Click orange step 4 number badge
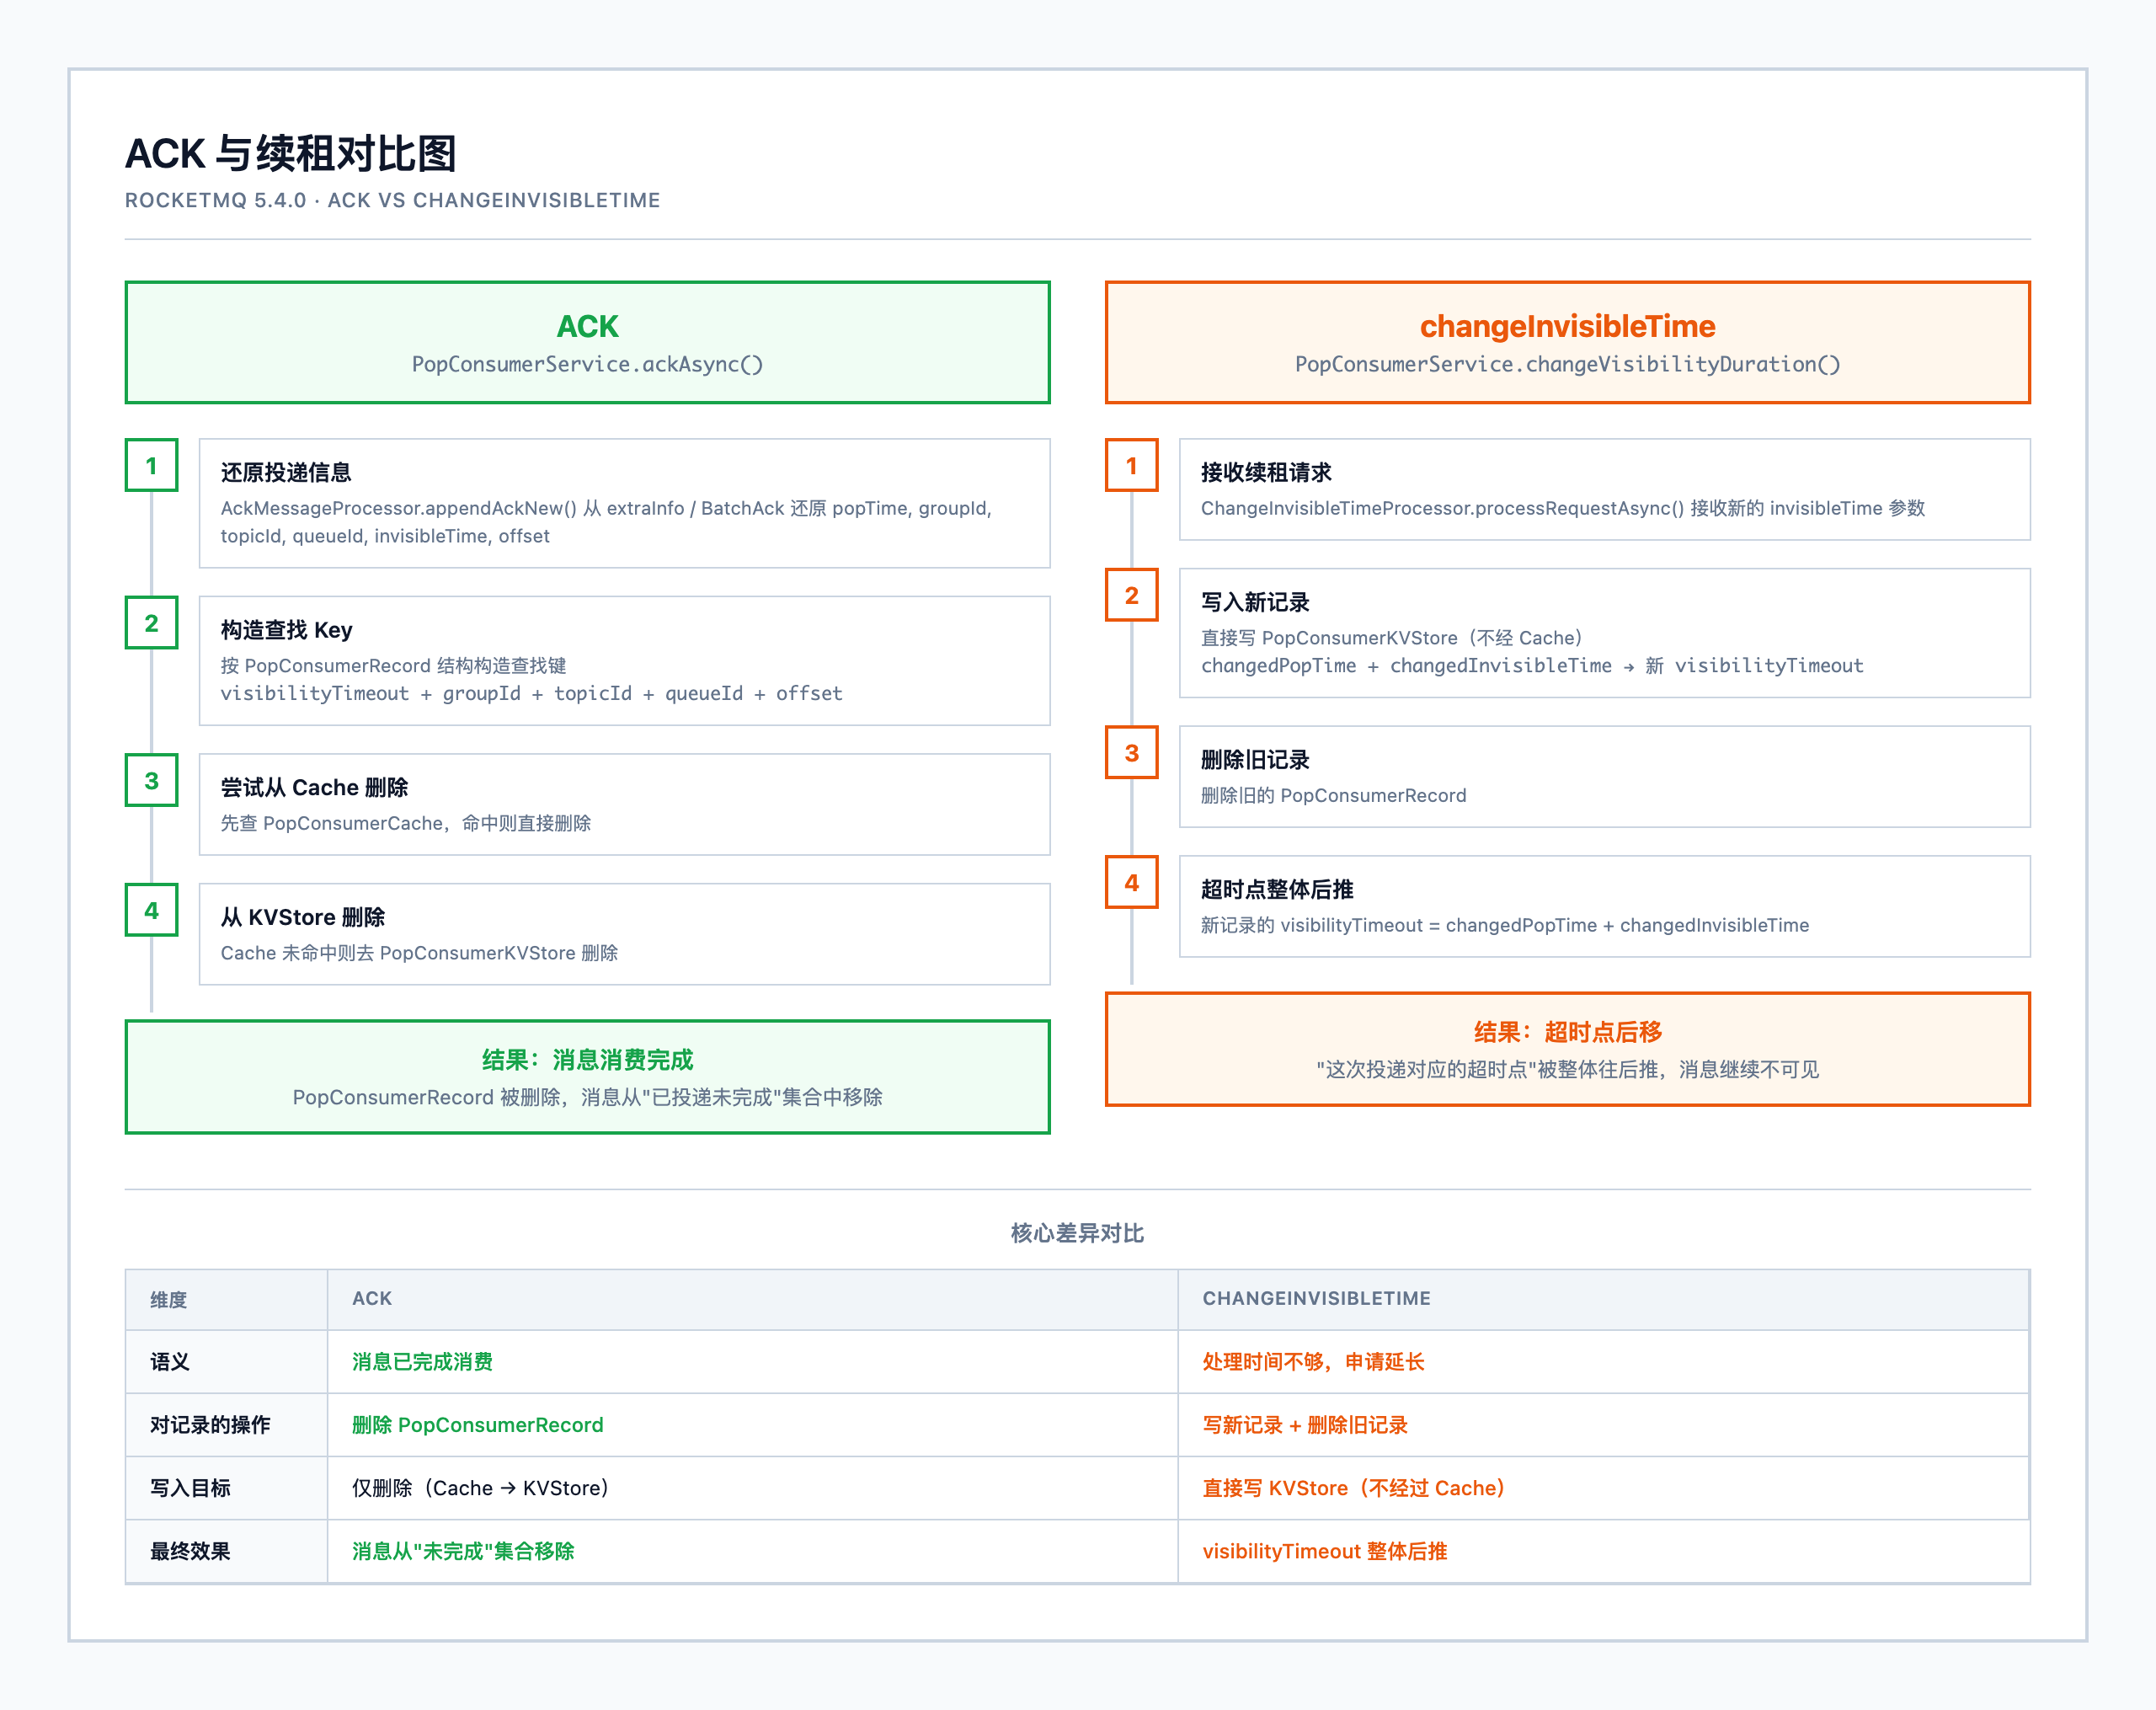The width and height of the screenshot is (2156, 1710). click(1131, 882)
